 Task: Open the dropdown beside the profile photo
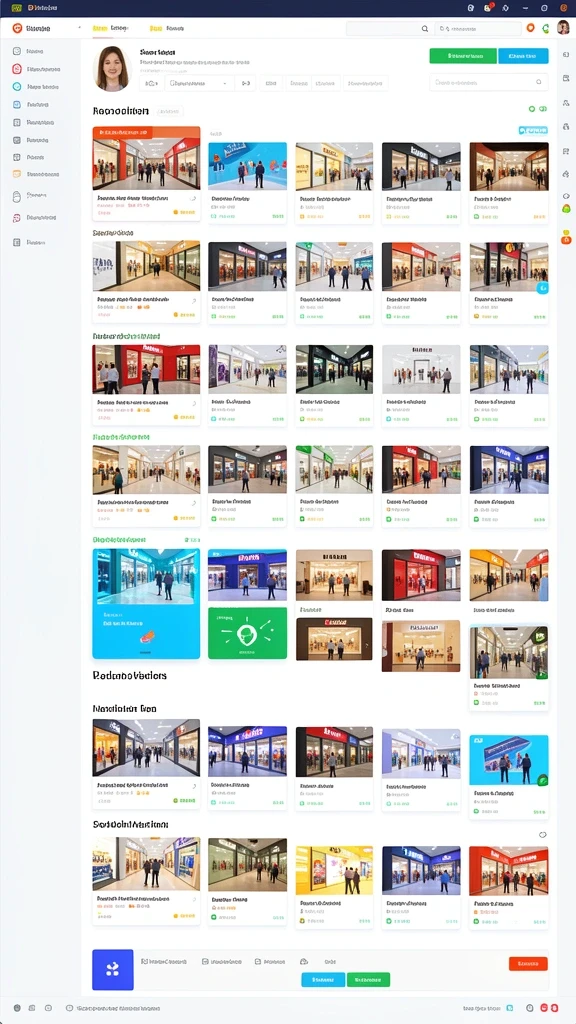[200, 84]
